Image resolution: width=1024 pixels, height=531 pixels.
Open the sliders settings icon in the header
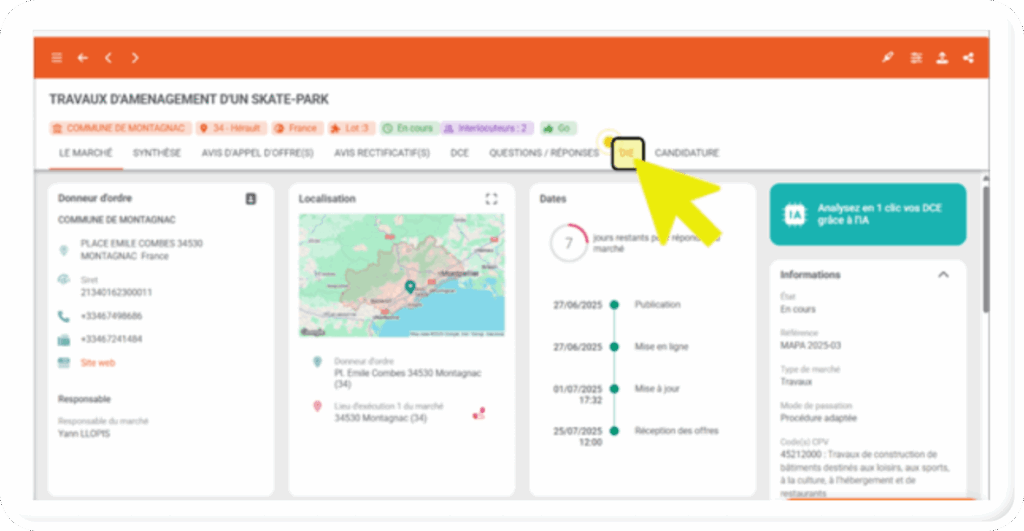tap(916, 58)
